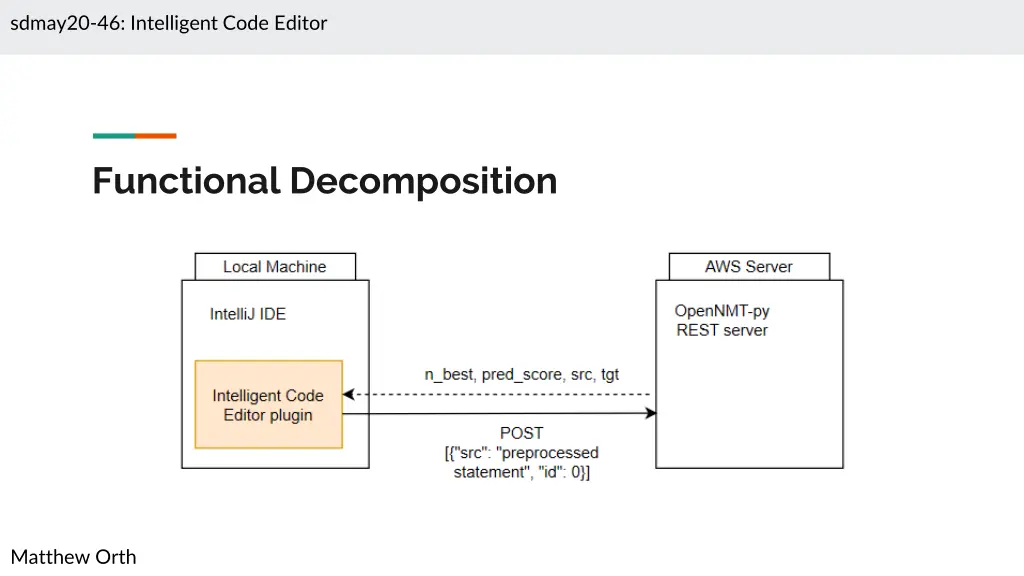This screenshot has height=576, width=1024.
Task: Click the "tgt" word in the response label
Action: tap(609, 375)
